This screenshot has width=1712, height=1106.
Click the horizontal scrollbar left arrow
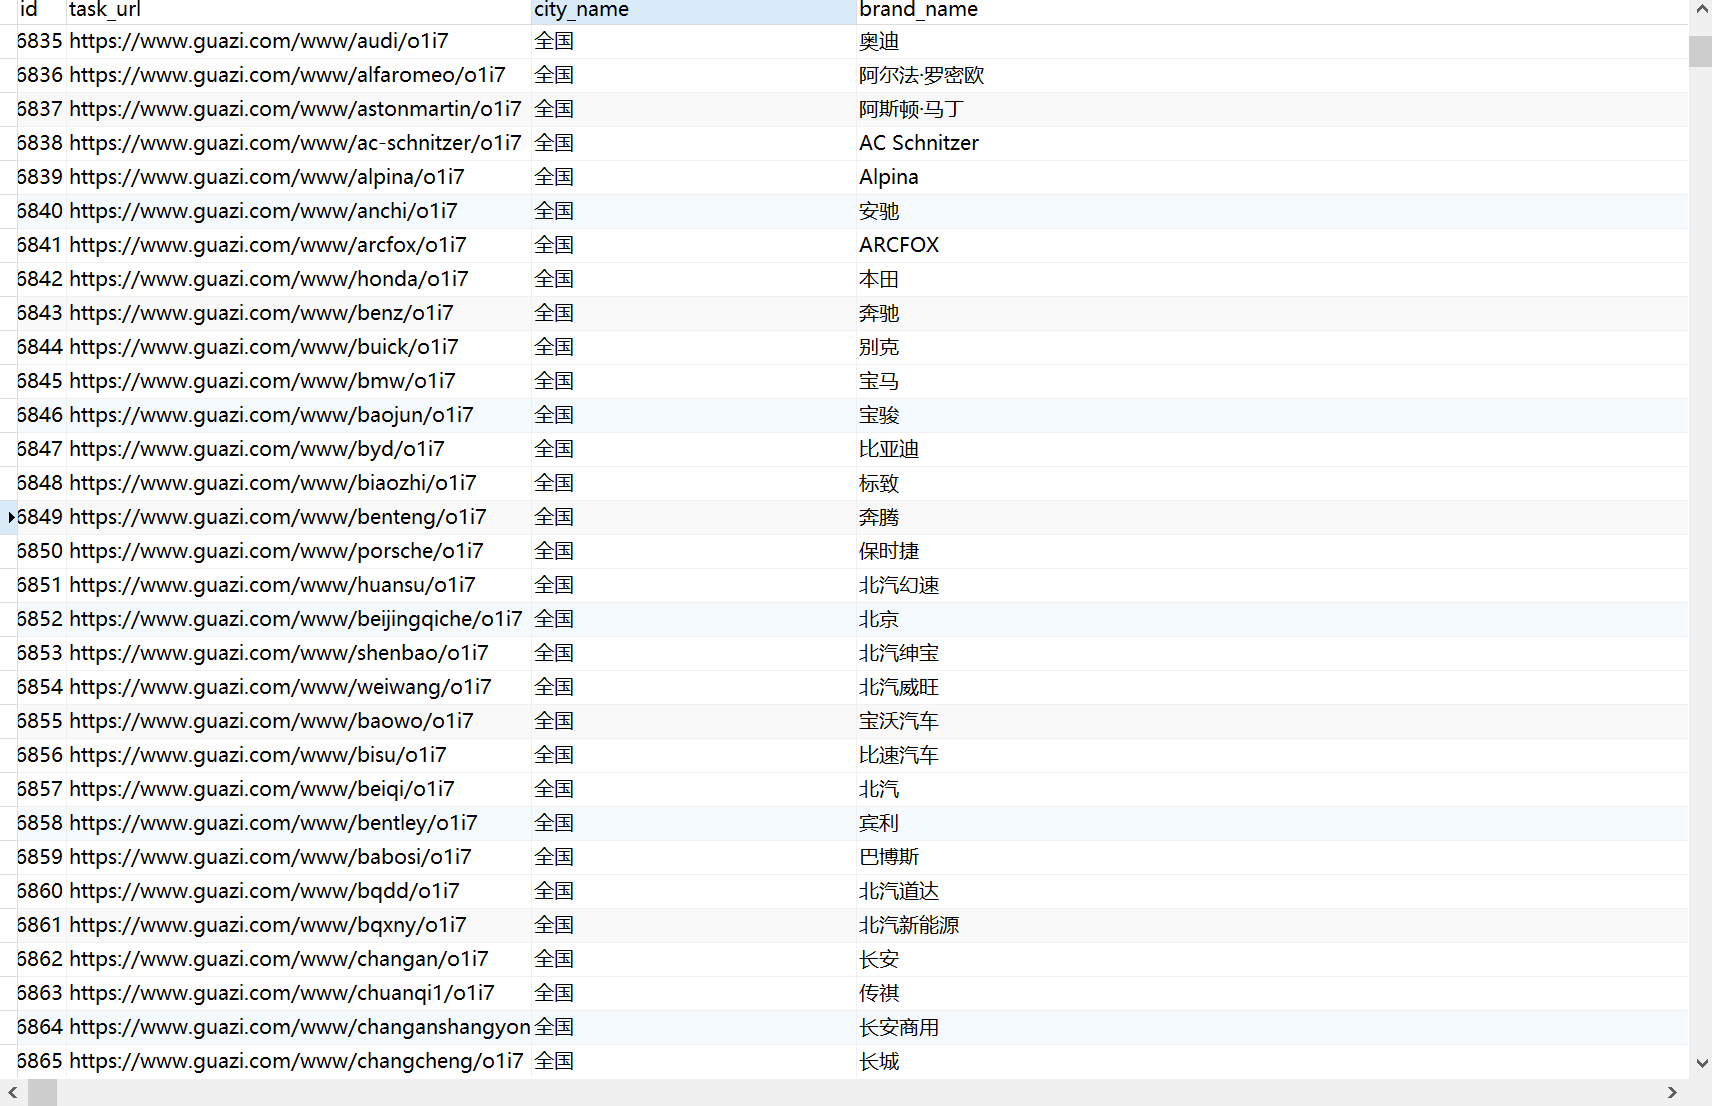pyautogui.click(x=12, y=1093)
